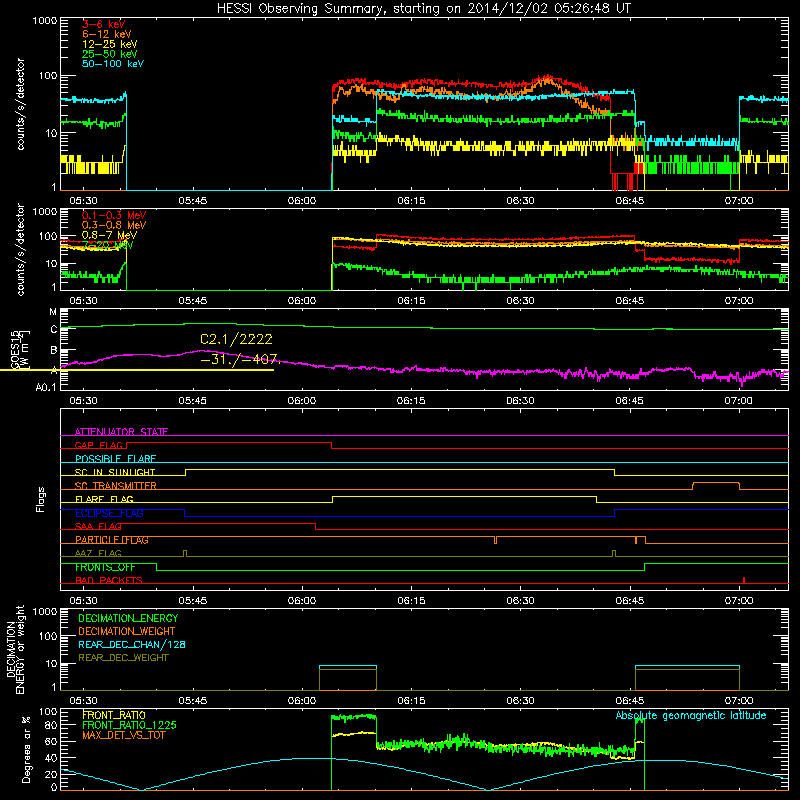Click the HESSI Observing Summary plot title
The image size is (800, 800).
tap(424, 9)
